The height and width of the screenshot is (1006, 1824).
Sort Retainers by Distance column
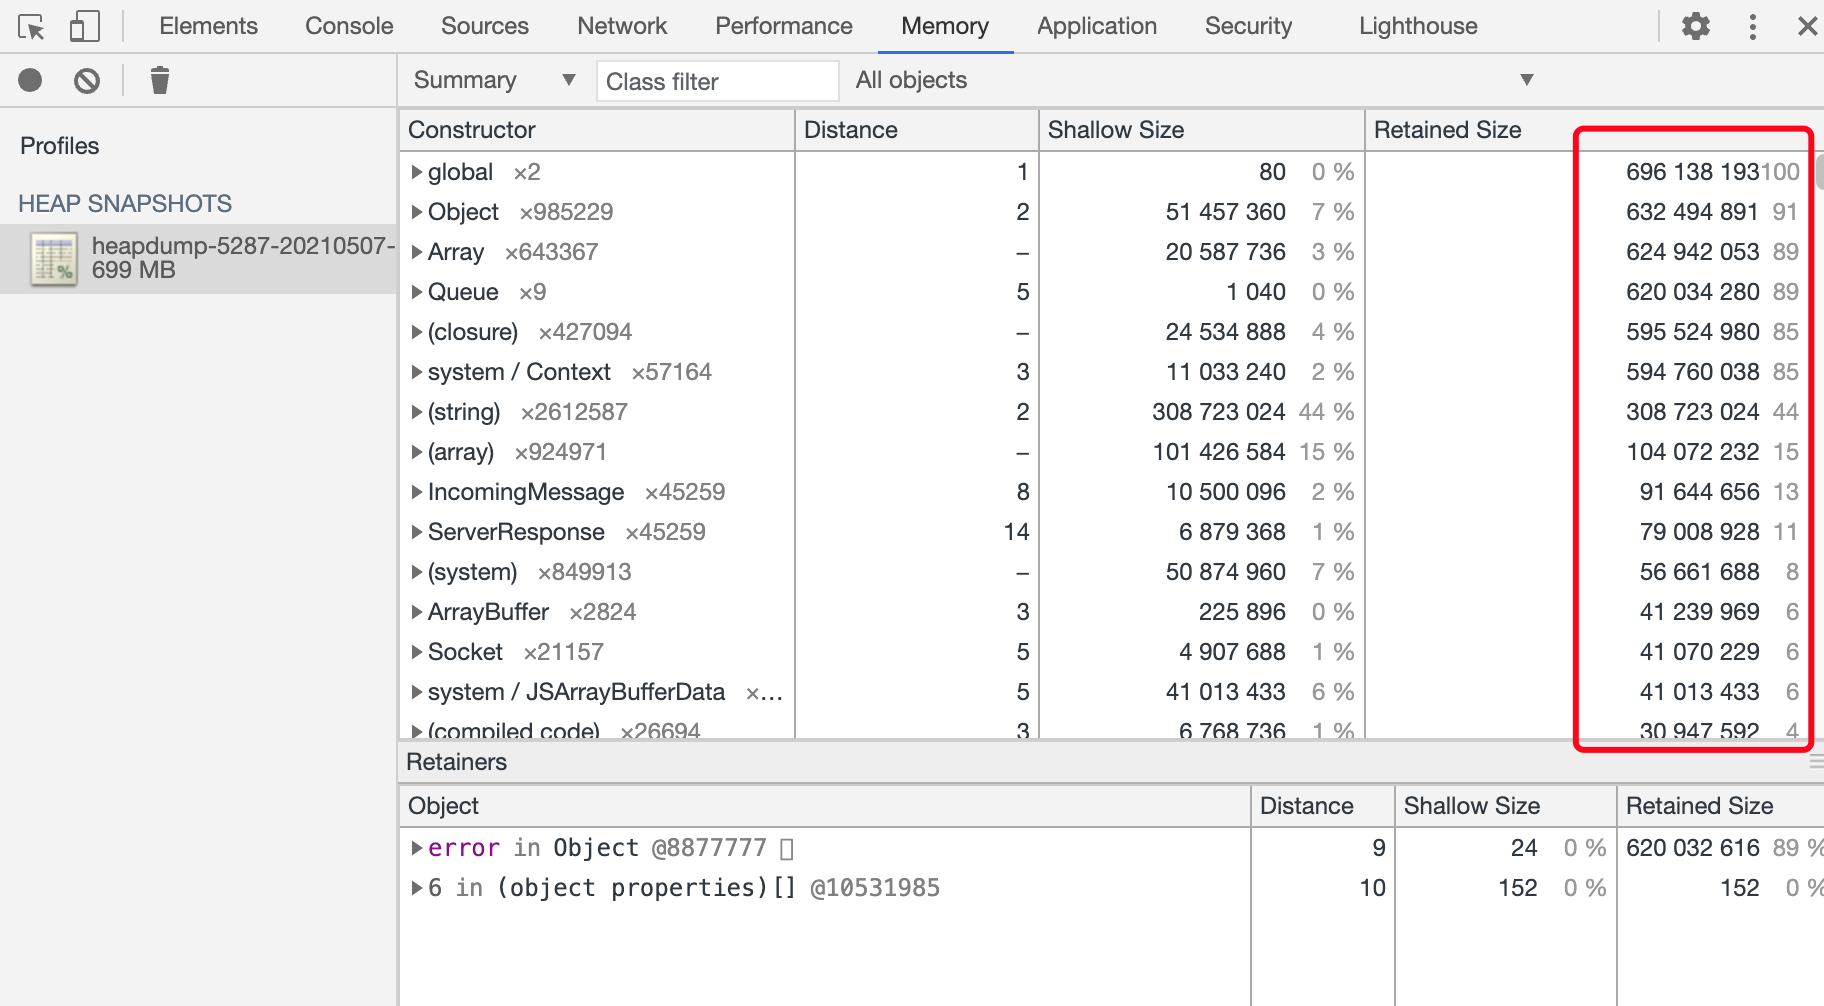tap(1323, 806)
